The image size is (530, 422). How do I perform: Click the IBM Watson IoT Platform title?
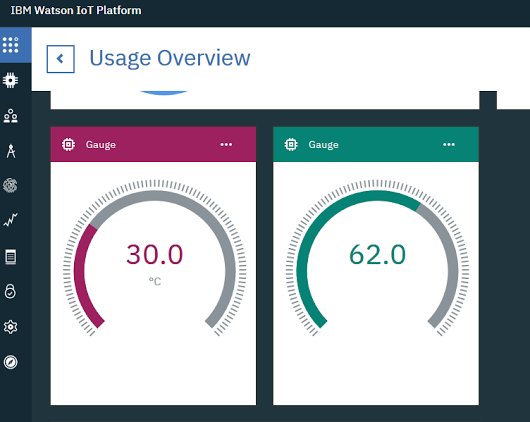pyautogui.click(x=76, y=10)
